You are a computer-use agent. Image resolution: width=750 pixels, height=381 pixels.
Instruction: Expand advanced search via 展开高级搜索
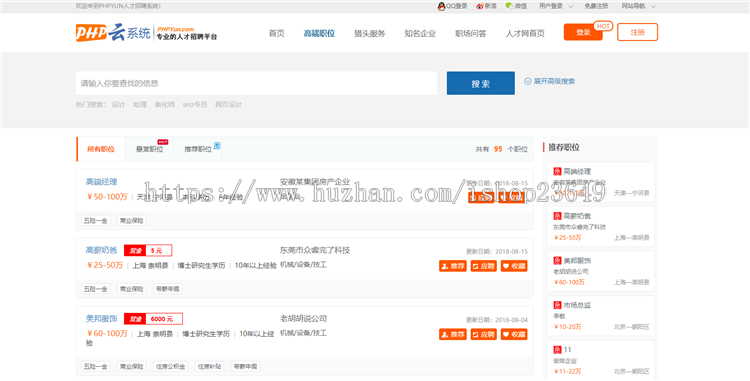[x=550, y=81]
